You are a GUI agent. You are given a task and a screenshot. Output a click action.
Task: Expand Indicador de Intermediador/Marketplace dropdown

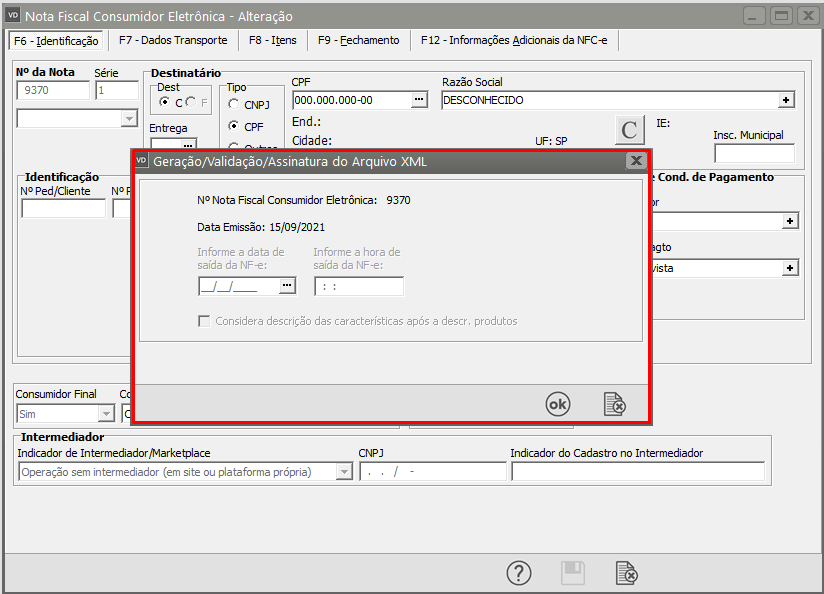pos(344,472)
